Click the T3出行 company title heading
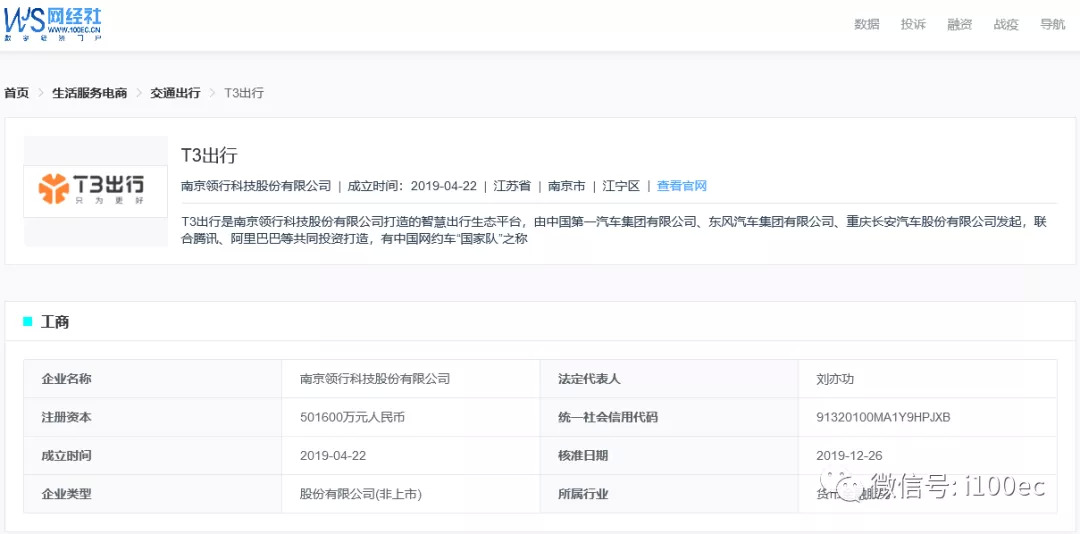The height and width of the screenshot is (534, 1080). pos(209,155)
